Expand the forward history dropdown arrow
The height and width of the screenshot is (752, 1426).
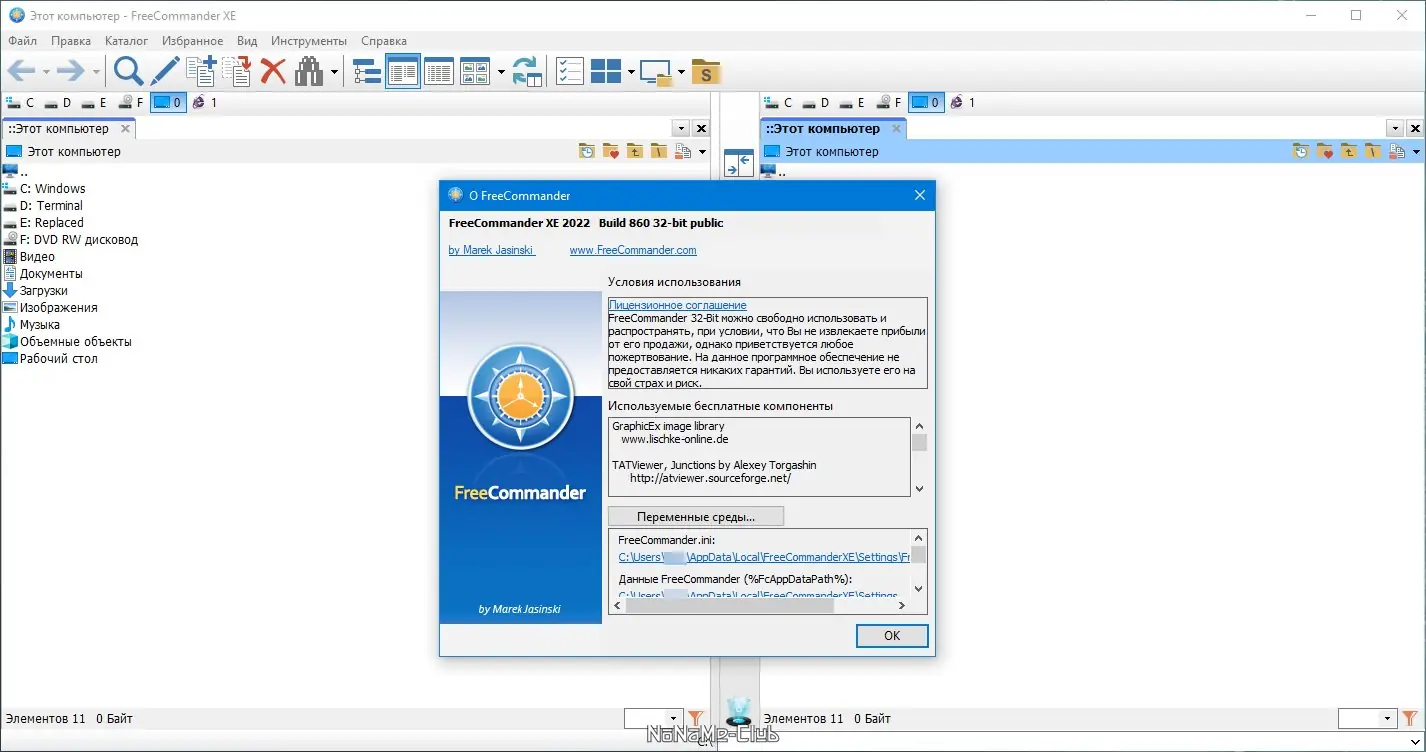pyautogui.click(x=96, y=72)
